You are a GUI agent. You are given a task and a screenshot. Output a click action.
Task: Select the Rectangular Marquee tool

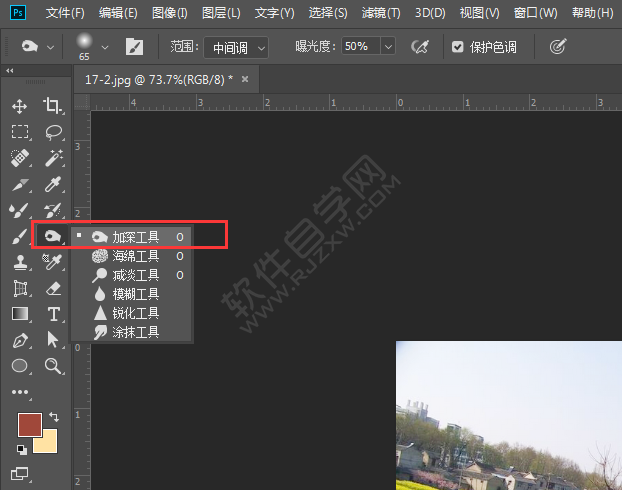(20, 132)
